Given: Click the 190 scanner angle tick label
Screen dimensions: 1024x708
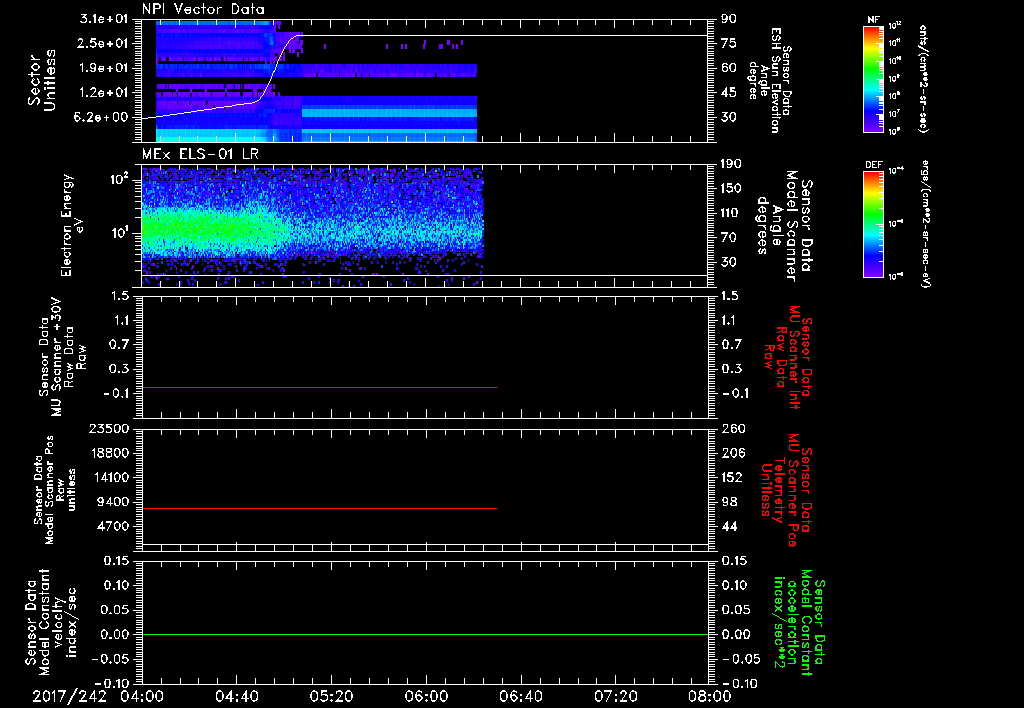Looking at the screenshot, I should click(731, 164).
